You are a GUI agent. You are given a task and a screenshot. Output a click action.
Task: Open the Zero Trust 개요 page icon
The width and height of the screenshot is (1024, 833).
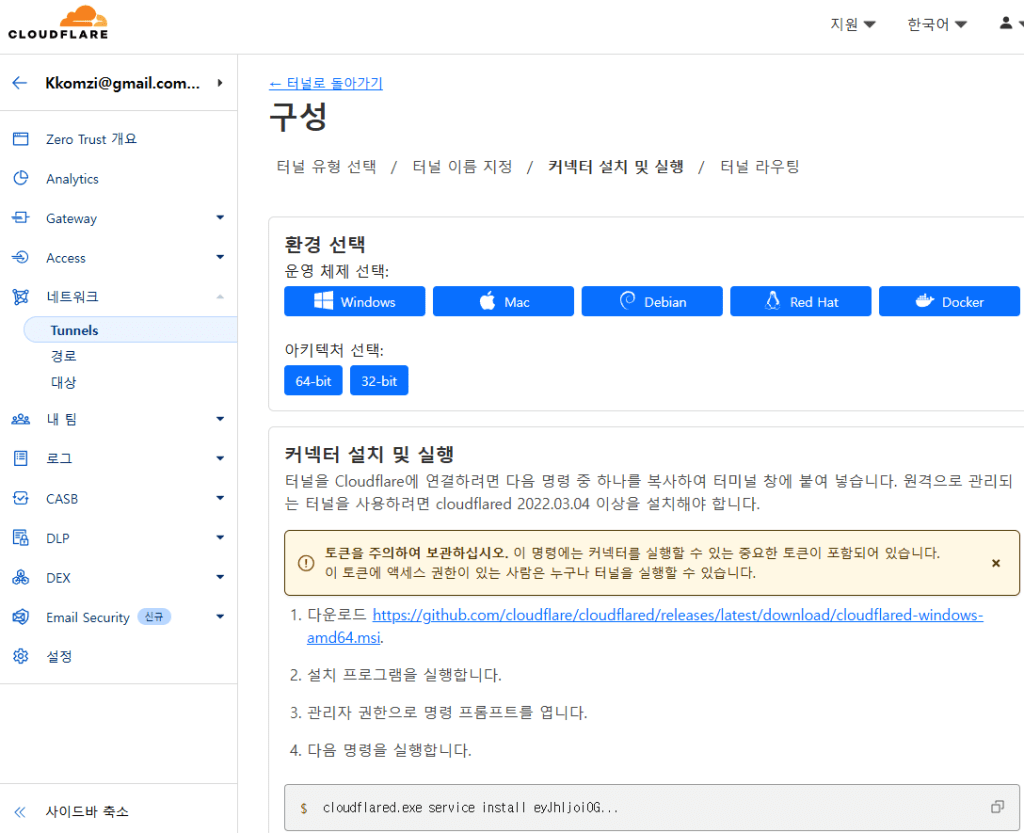(21, 138)
